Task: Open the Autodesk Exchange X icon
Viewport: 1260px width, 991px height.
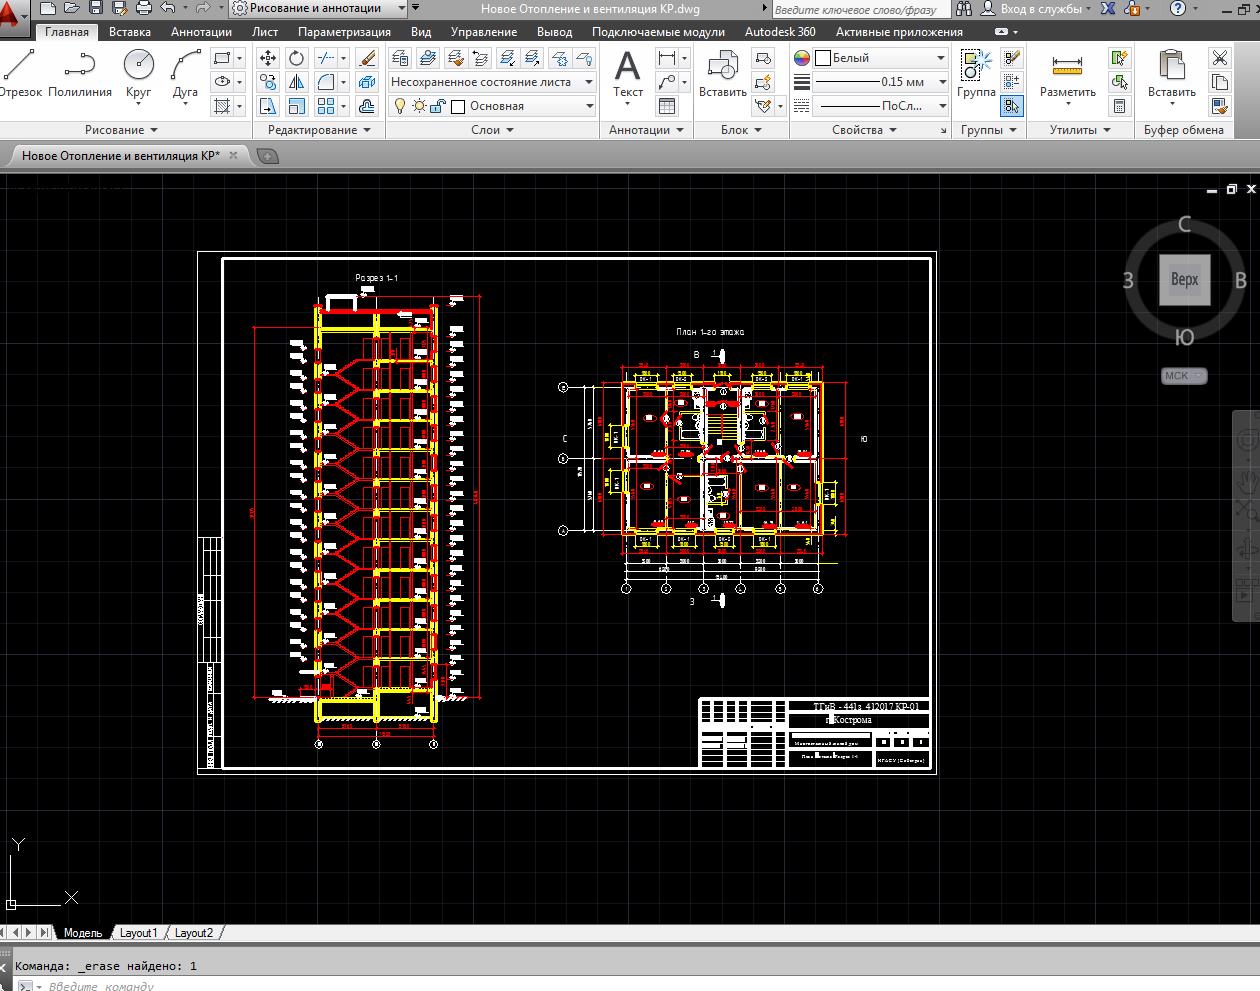Action: pos(1108,9)
